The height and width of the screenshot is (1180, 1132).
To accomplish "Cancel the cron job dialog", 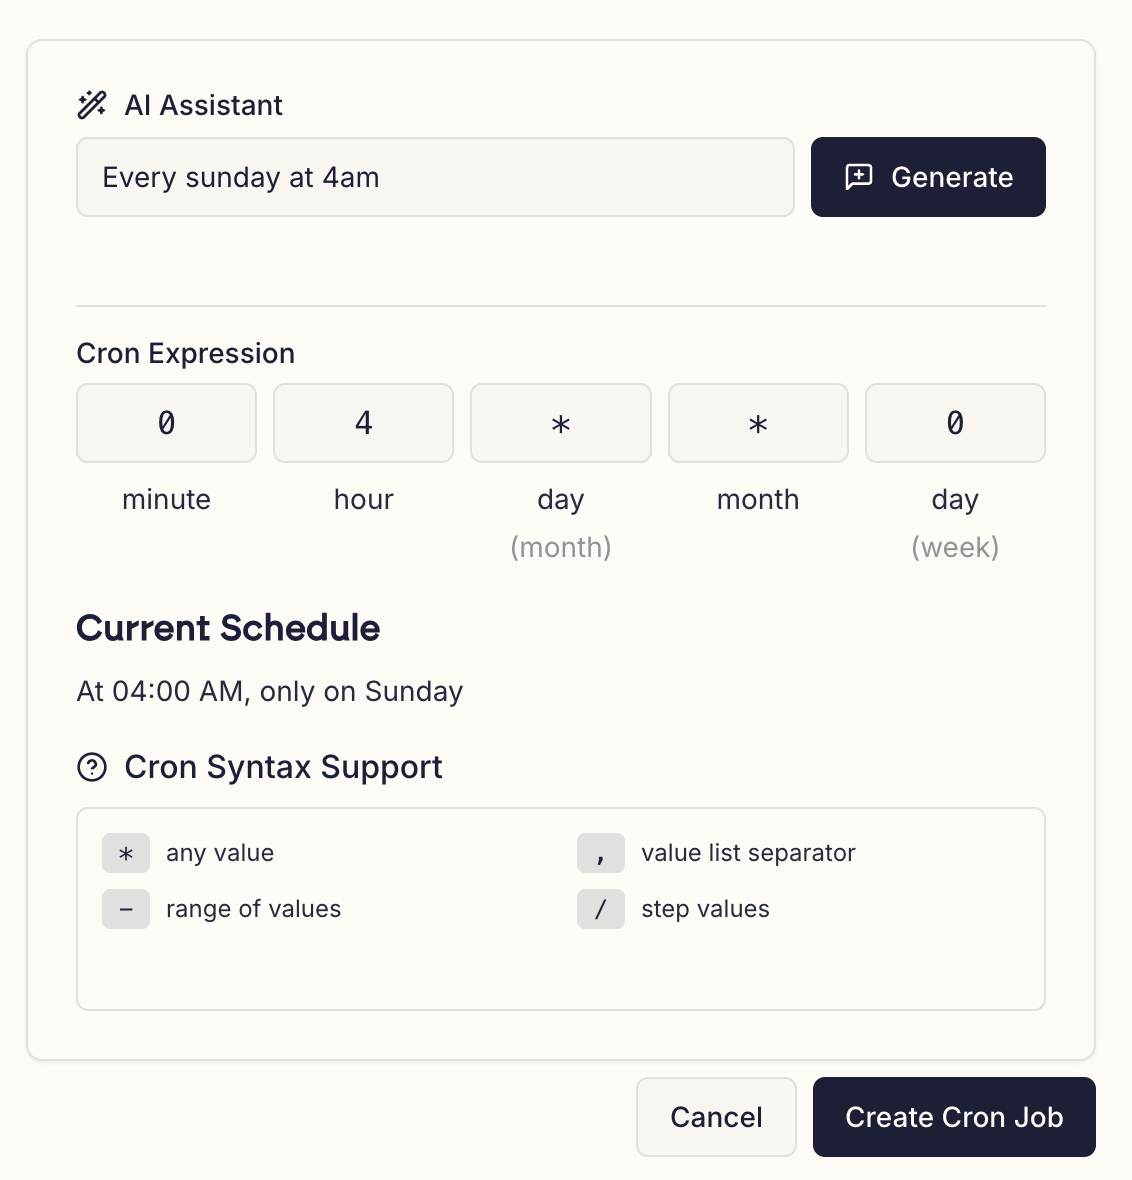I will [716, 1117].
